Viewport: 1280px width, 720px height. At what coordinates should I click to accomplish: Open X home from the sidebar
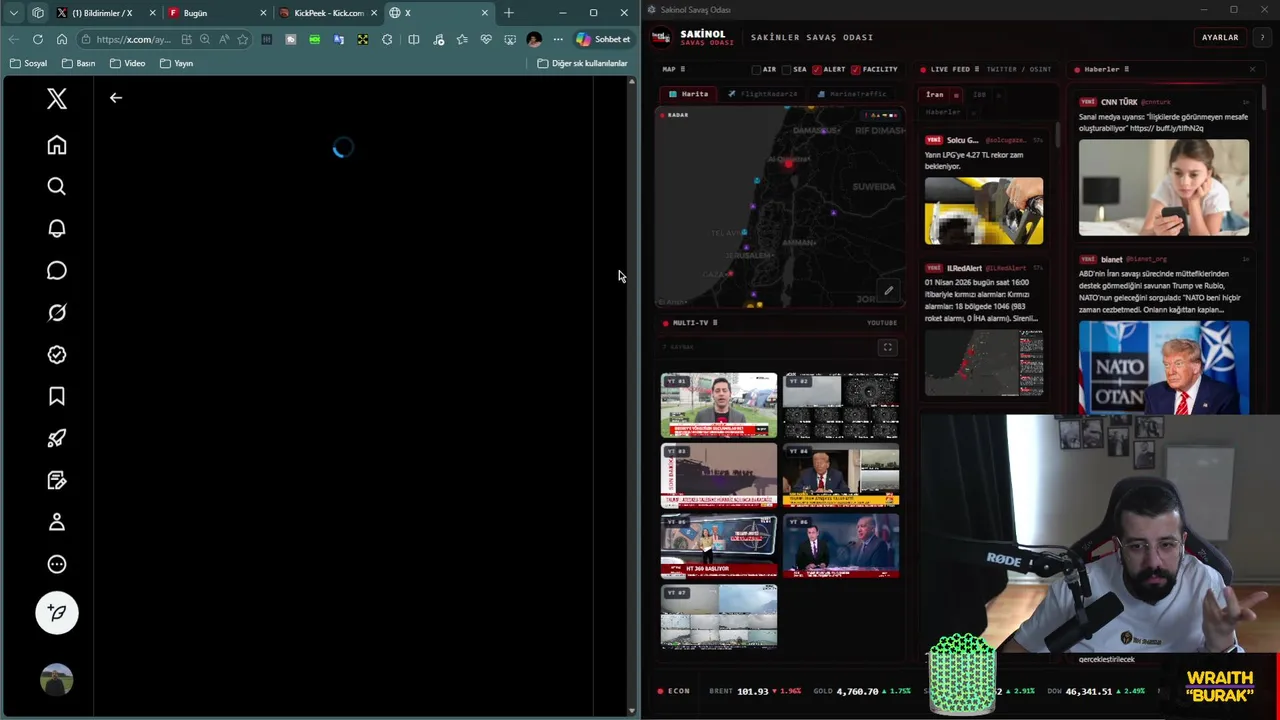[57, 145]
